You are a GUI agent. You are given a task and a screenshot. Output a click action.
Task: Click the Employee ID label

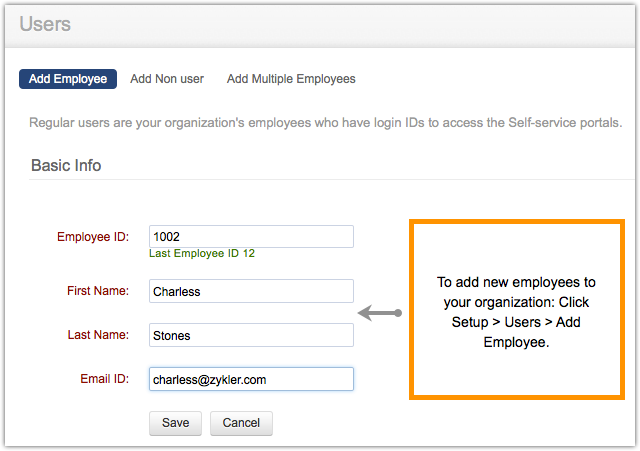(x=93, y=237)
